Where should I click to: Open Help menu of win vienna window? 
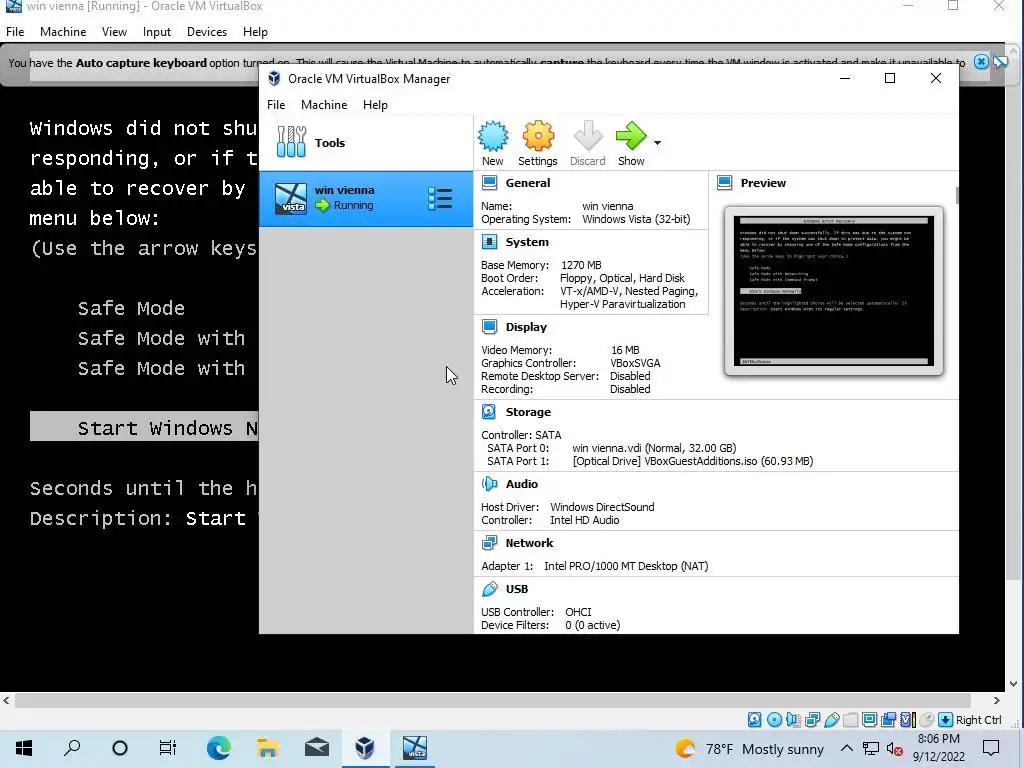[255, 31]
